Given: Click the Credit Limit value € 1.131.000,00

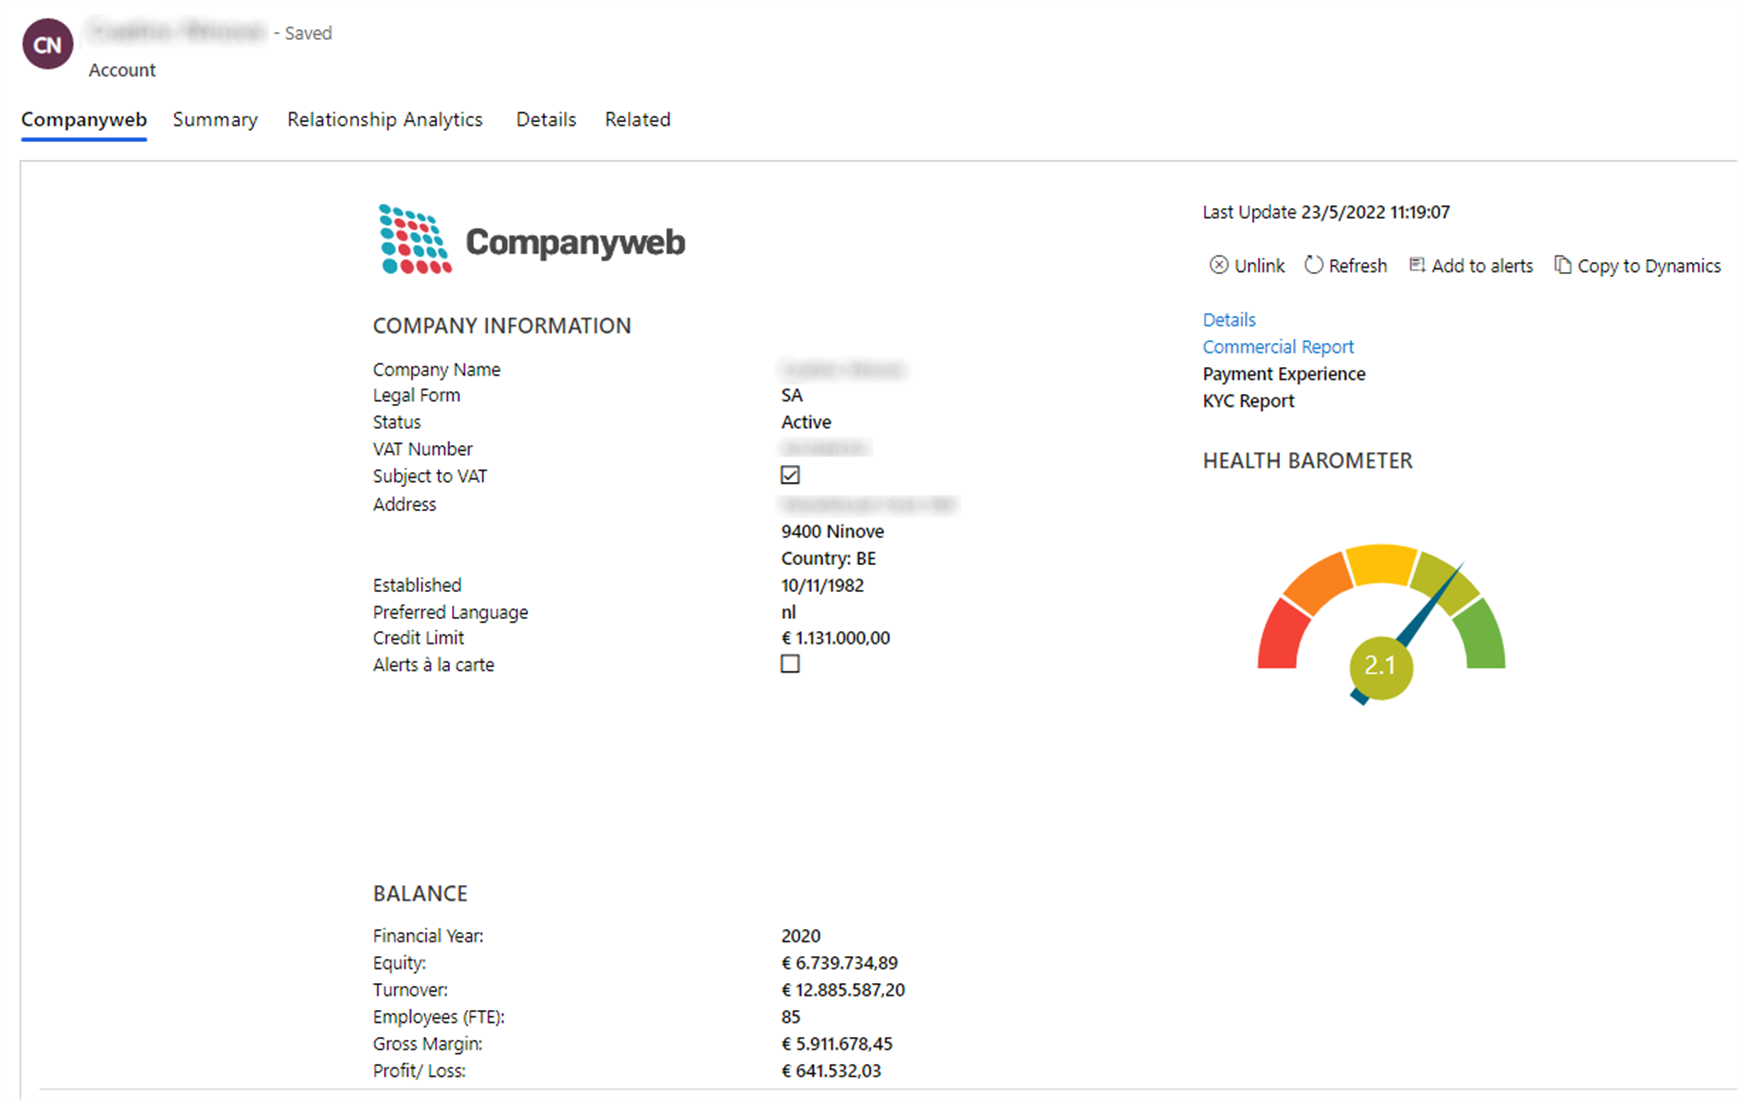Looking at the screenshot, I should pyautogui.click(x=835, y=638).
